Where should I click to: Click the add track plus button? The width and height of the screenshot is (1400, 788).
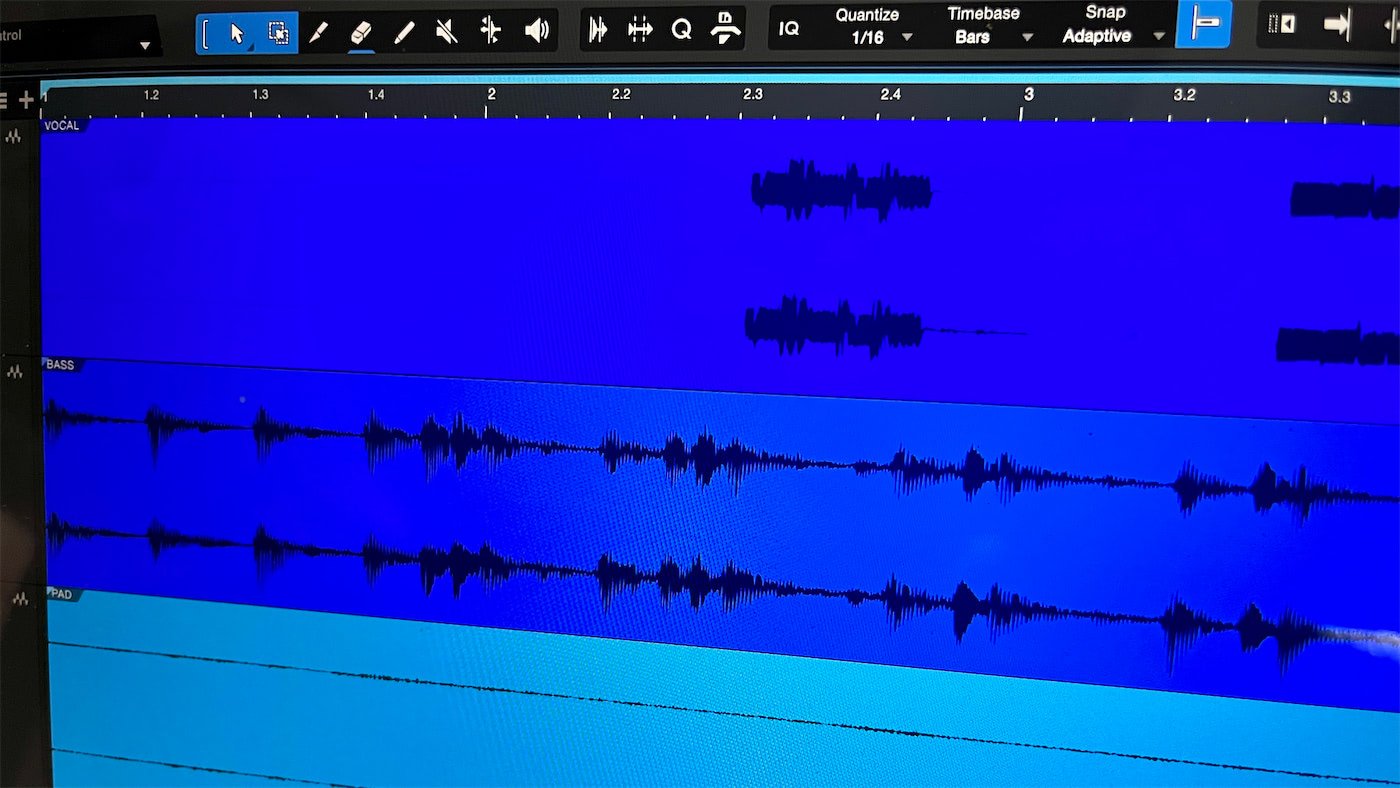26,100
